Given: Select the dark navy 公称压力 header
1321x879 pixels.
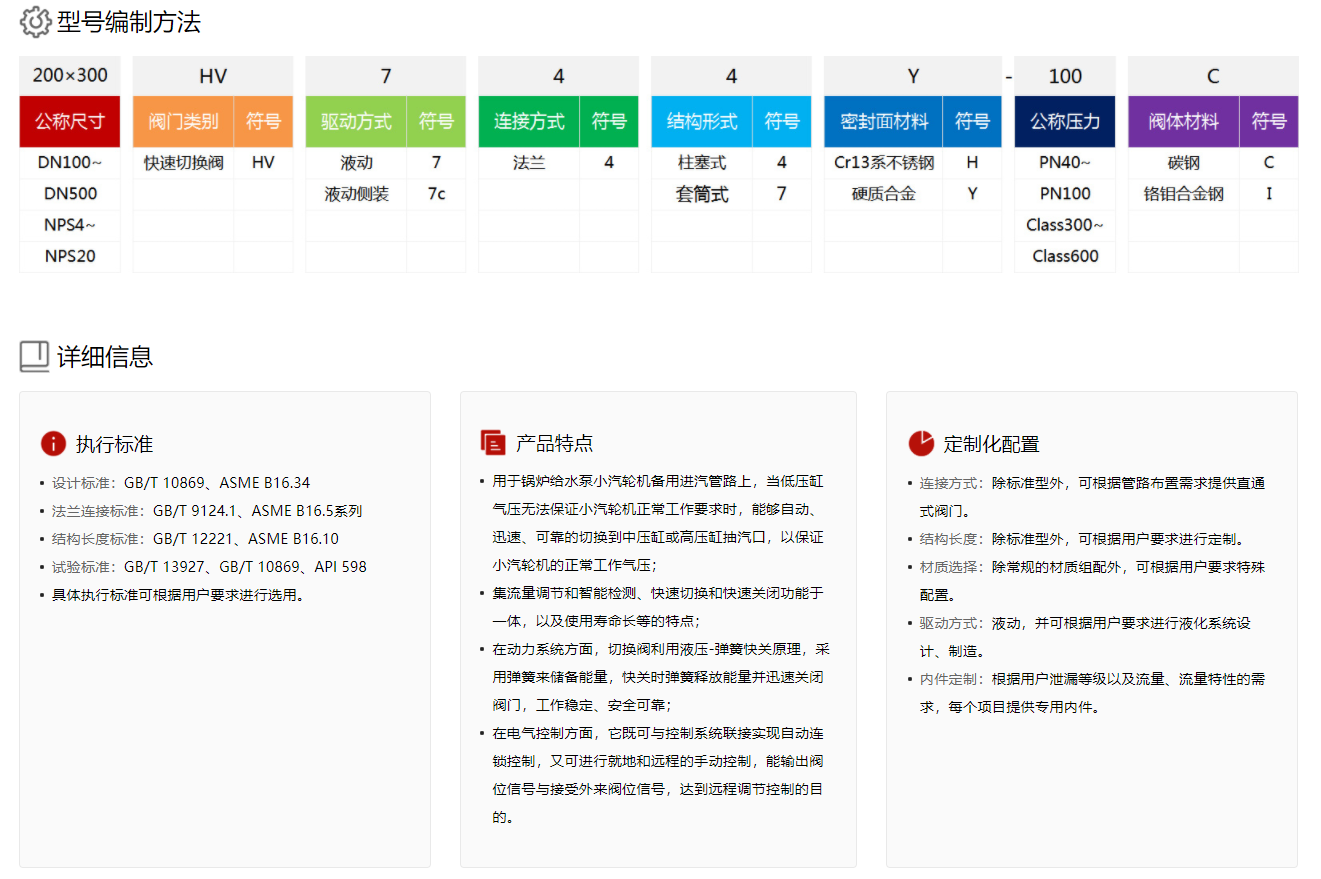Looking at the screenshot, I should click(x=1064, y=122).
